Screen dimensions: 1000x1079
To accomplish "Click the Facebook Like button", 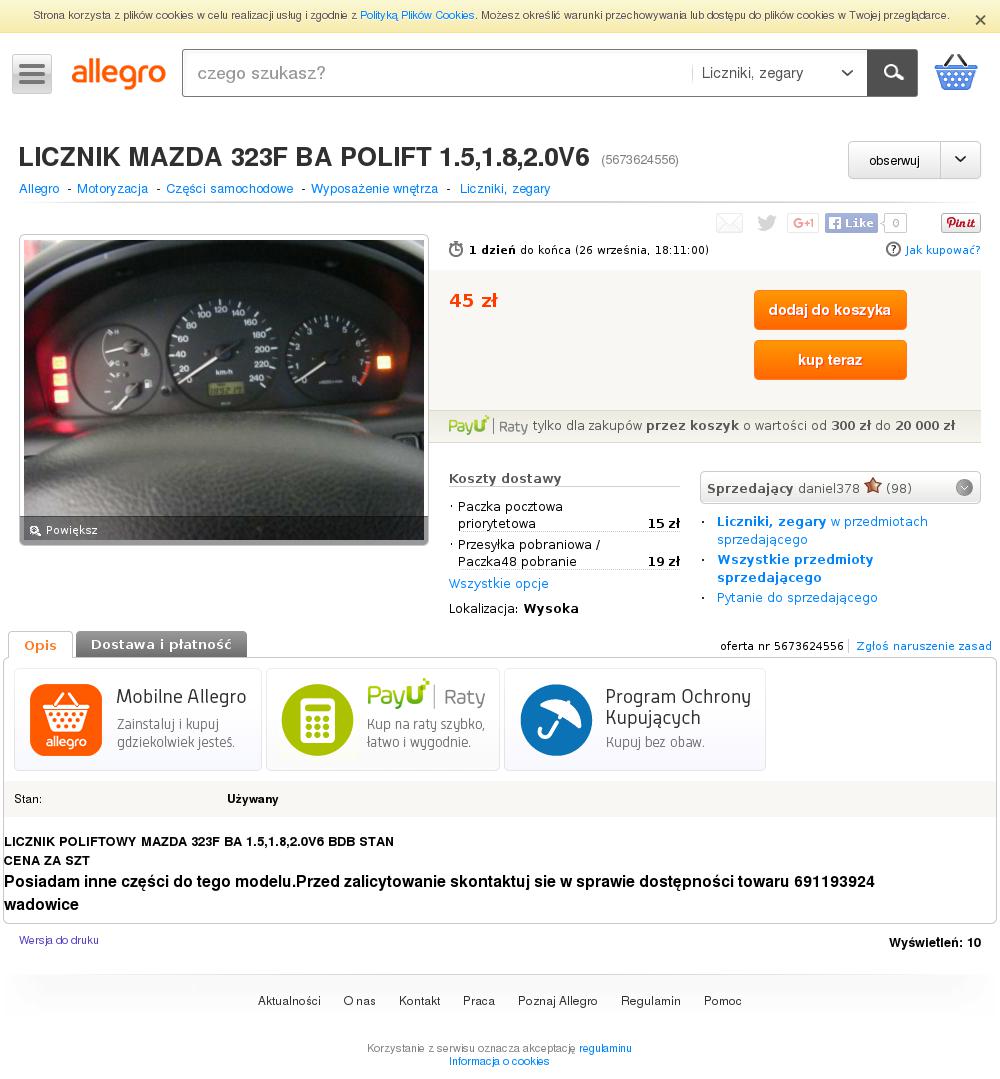I will click(x=851, y=223).
